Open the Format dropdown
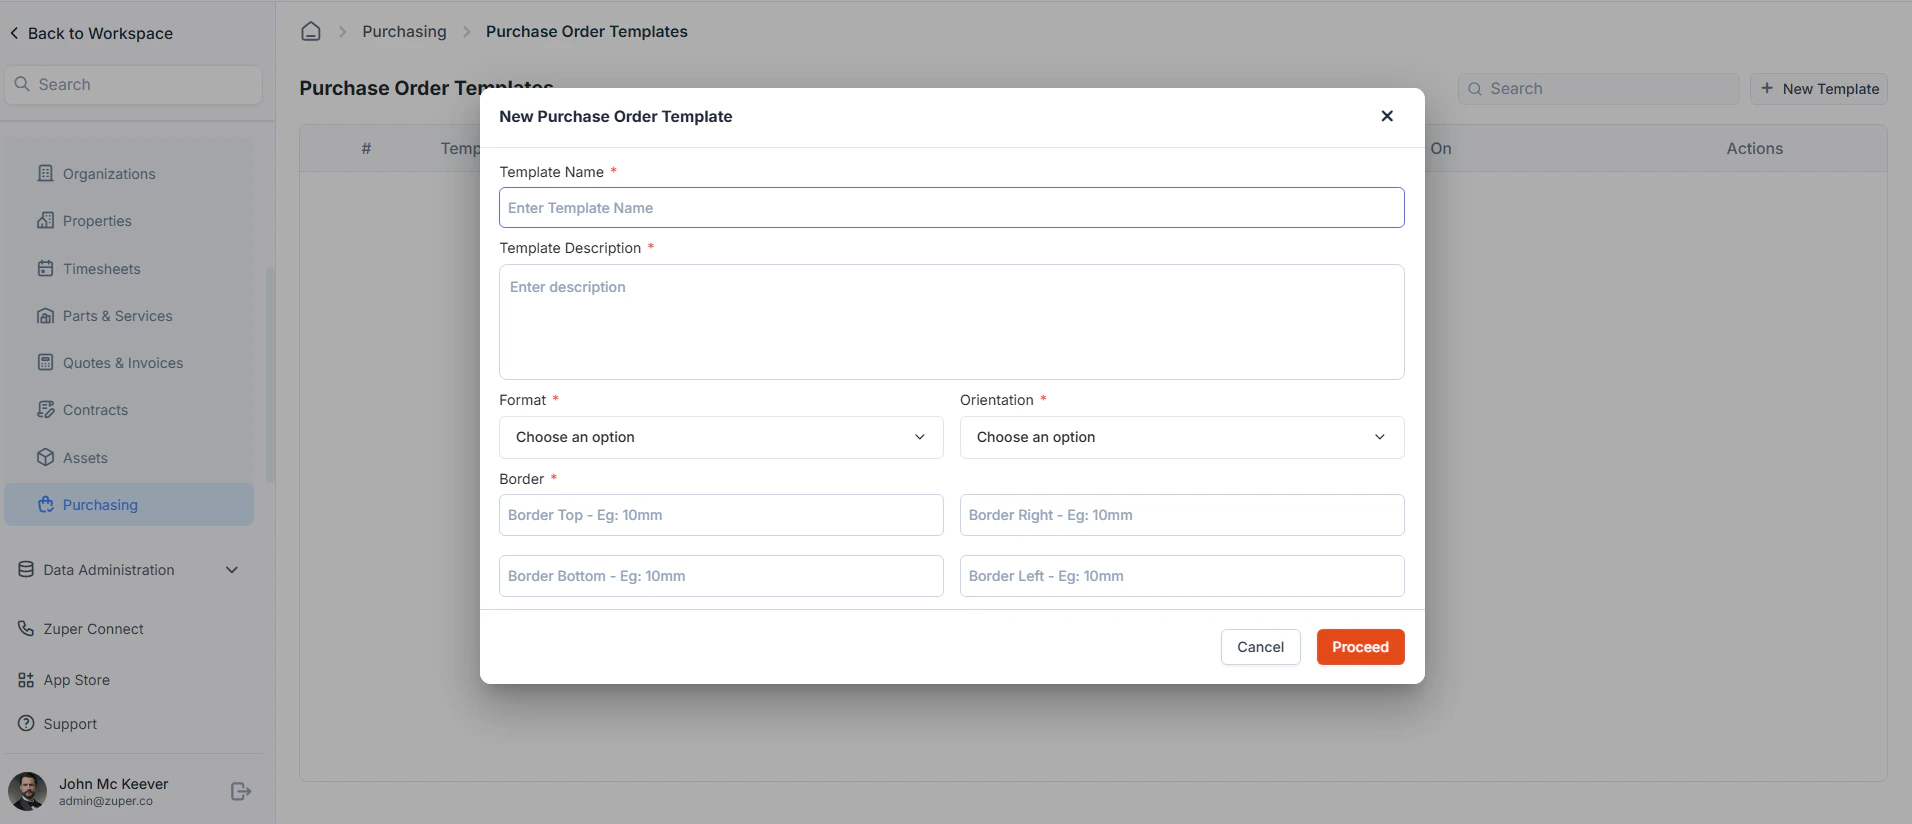 pos(721,437)
